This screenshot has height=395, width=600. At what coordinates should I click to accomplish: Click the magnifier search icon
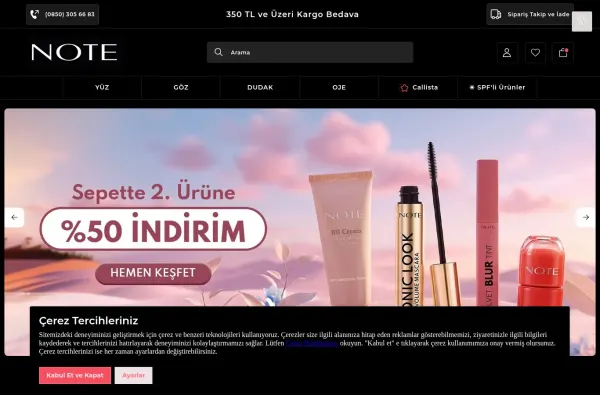tap(218, 52)
